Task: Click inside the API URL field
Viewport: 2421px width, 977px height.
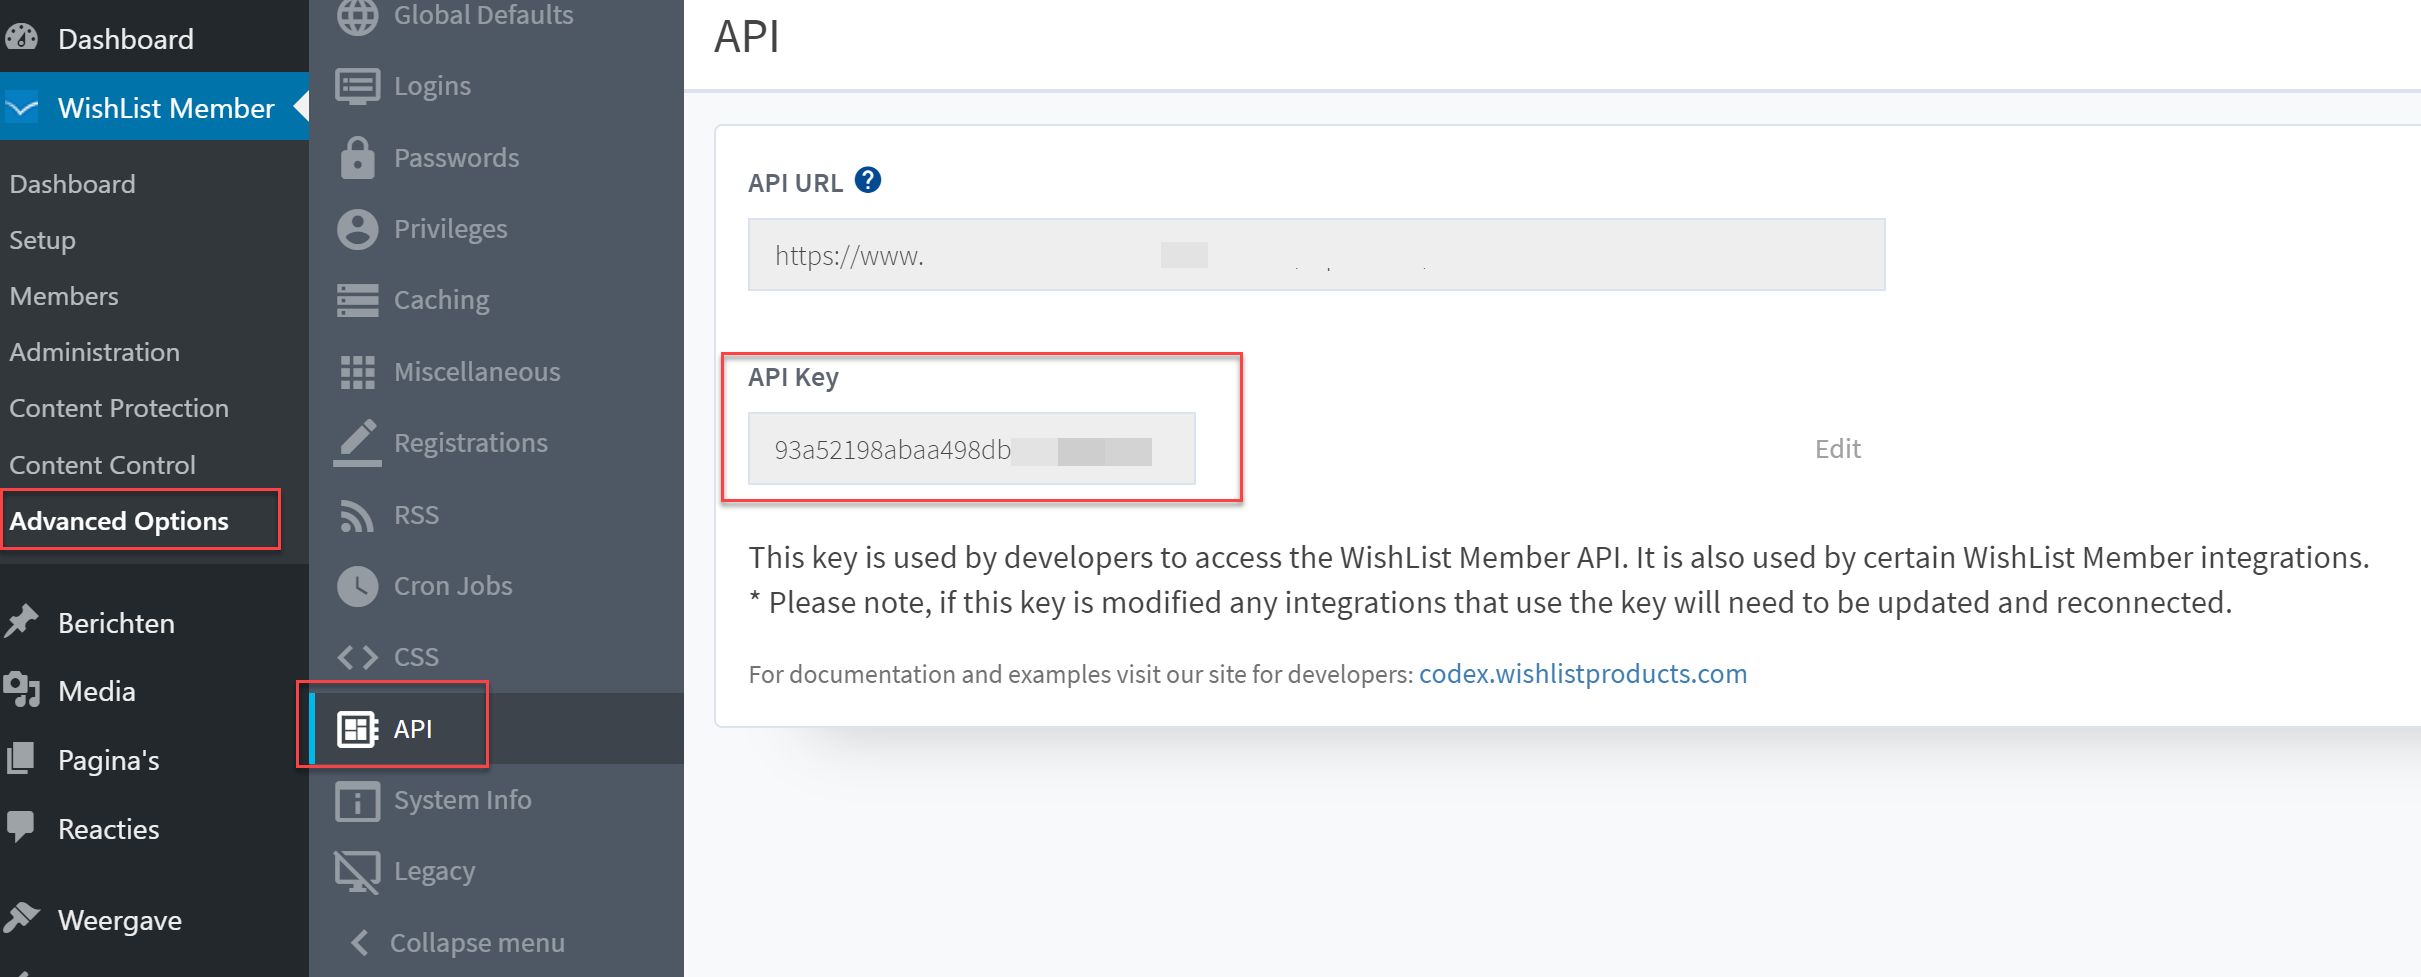Action: click(1316, 255)
